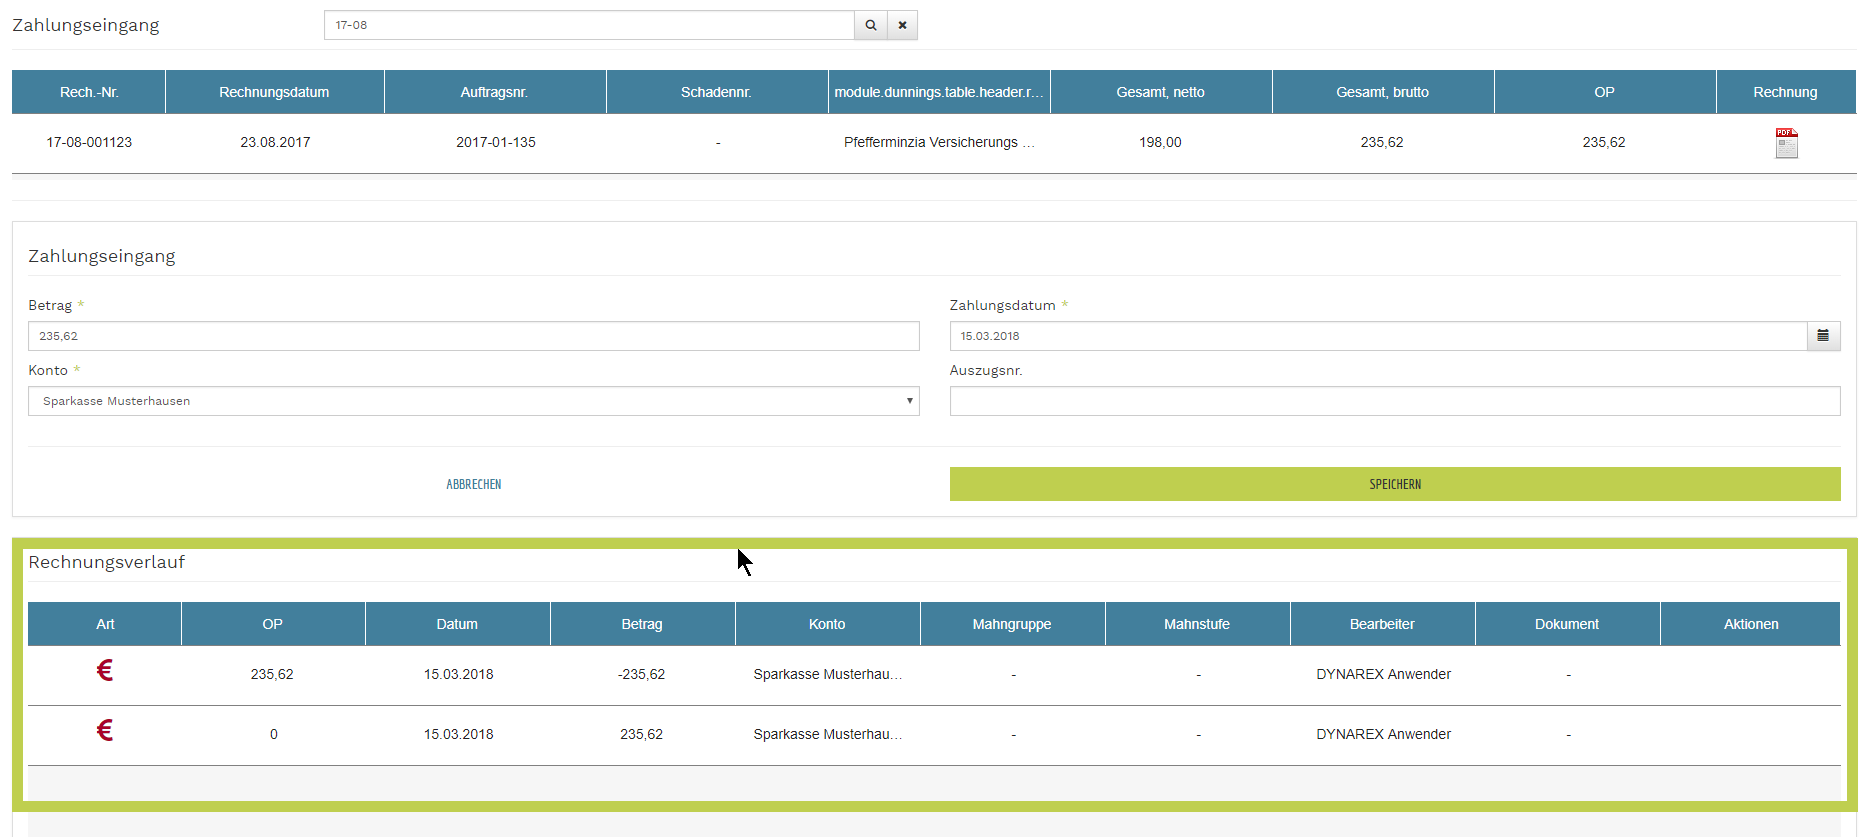1875x837 pixels.
Task: Click the Abbrechen link
Action: click(473, 484)
